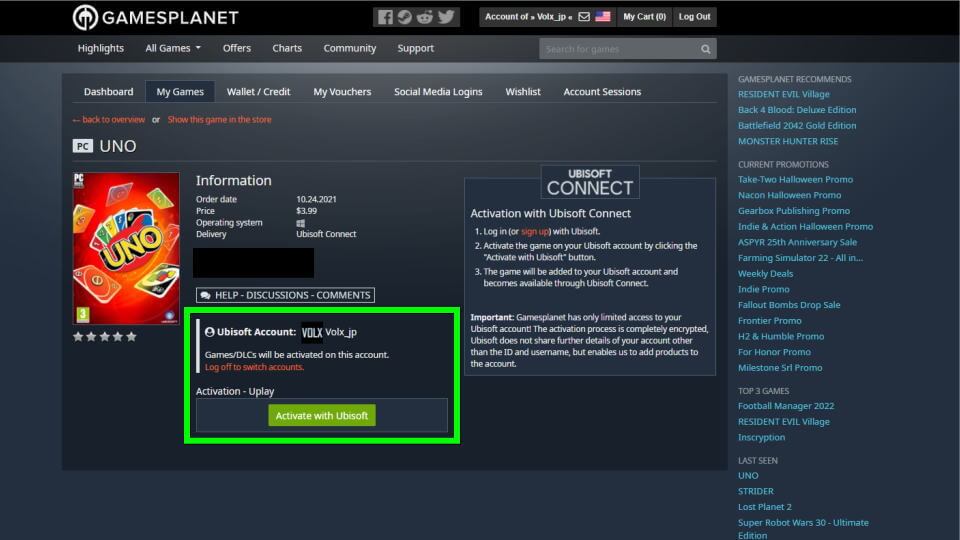Open the Gamesplanet Facebook page icon
This screenshot has height=540, width=960.
point(384,17)
